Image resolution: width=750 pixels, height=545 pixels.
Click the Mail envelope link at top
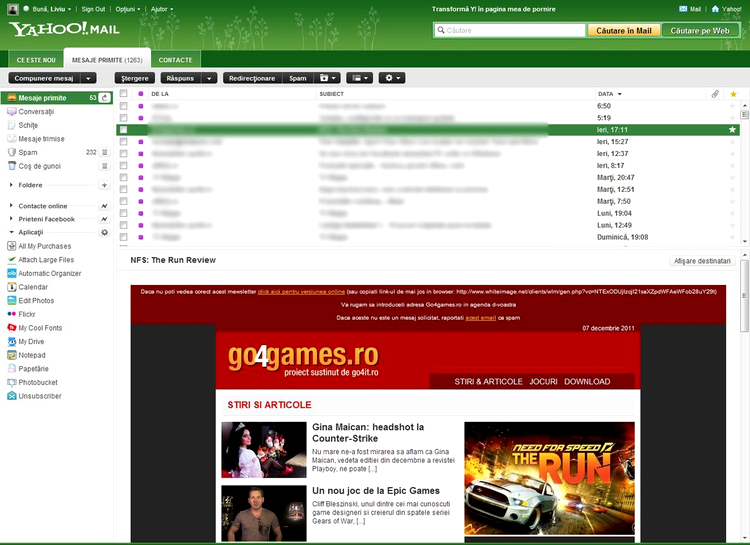[x=690, y=9]
